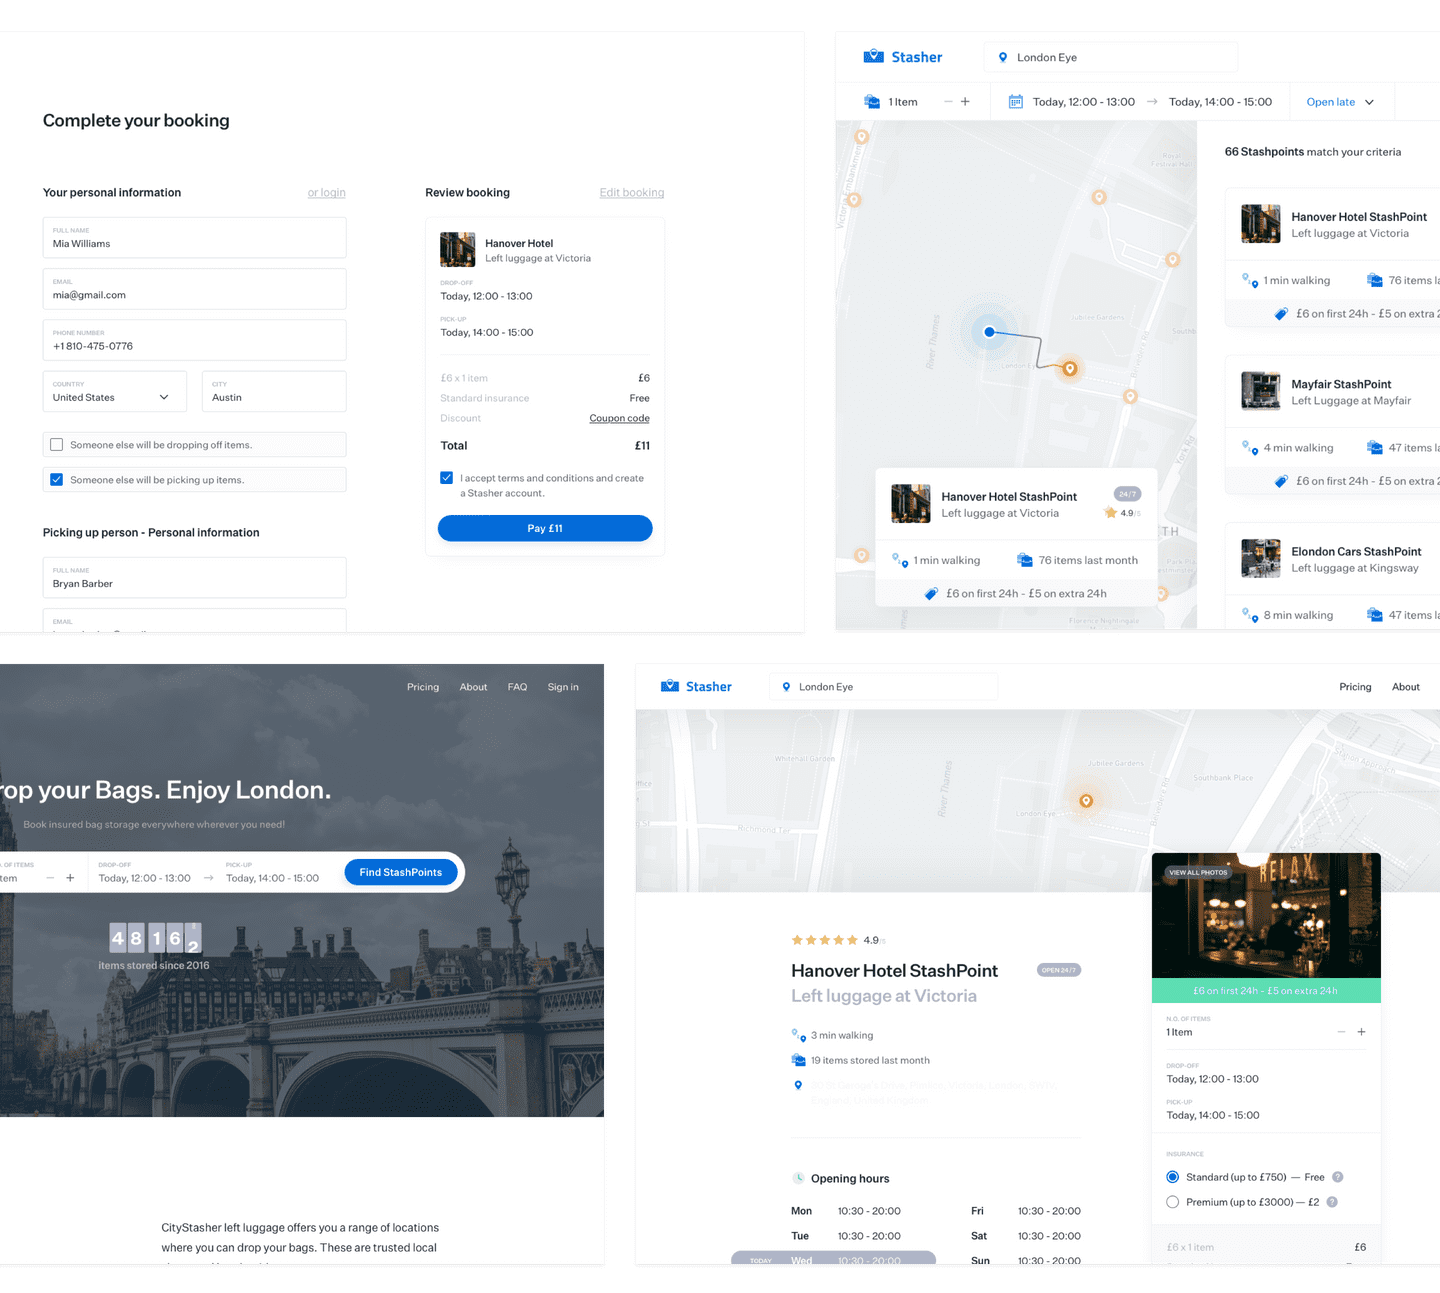Screen dimensions: 1440x1293
Task: Click the Edit booking link
Action: pos(632,193)
